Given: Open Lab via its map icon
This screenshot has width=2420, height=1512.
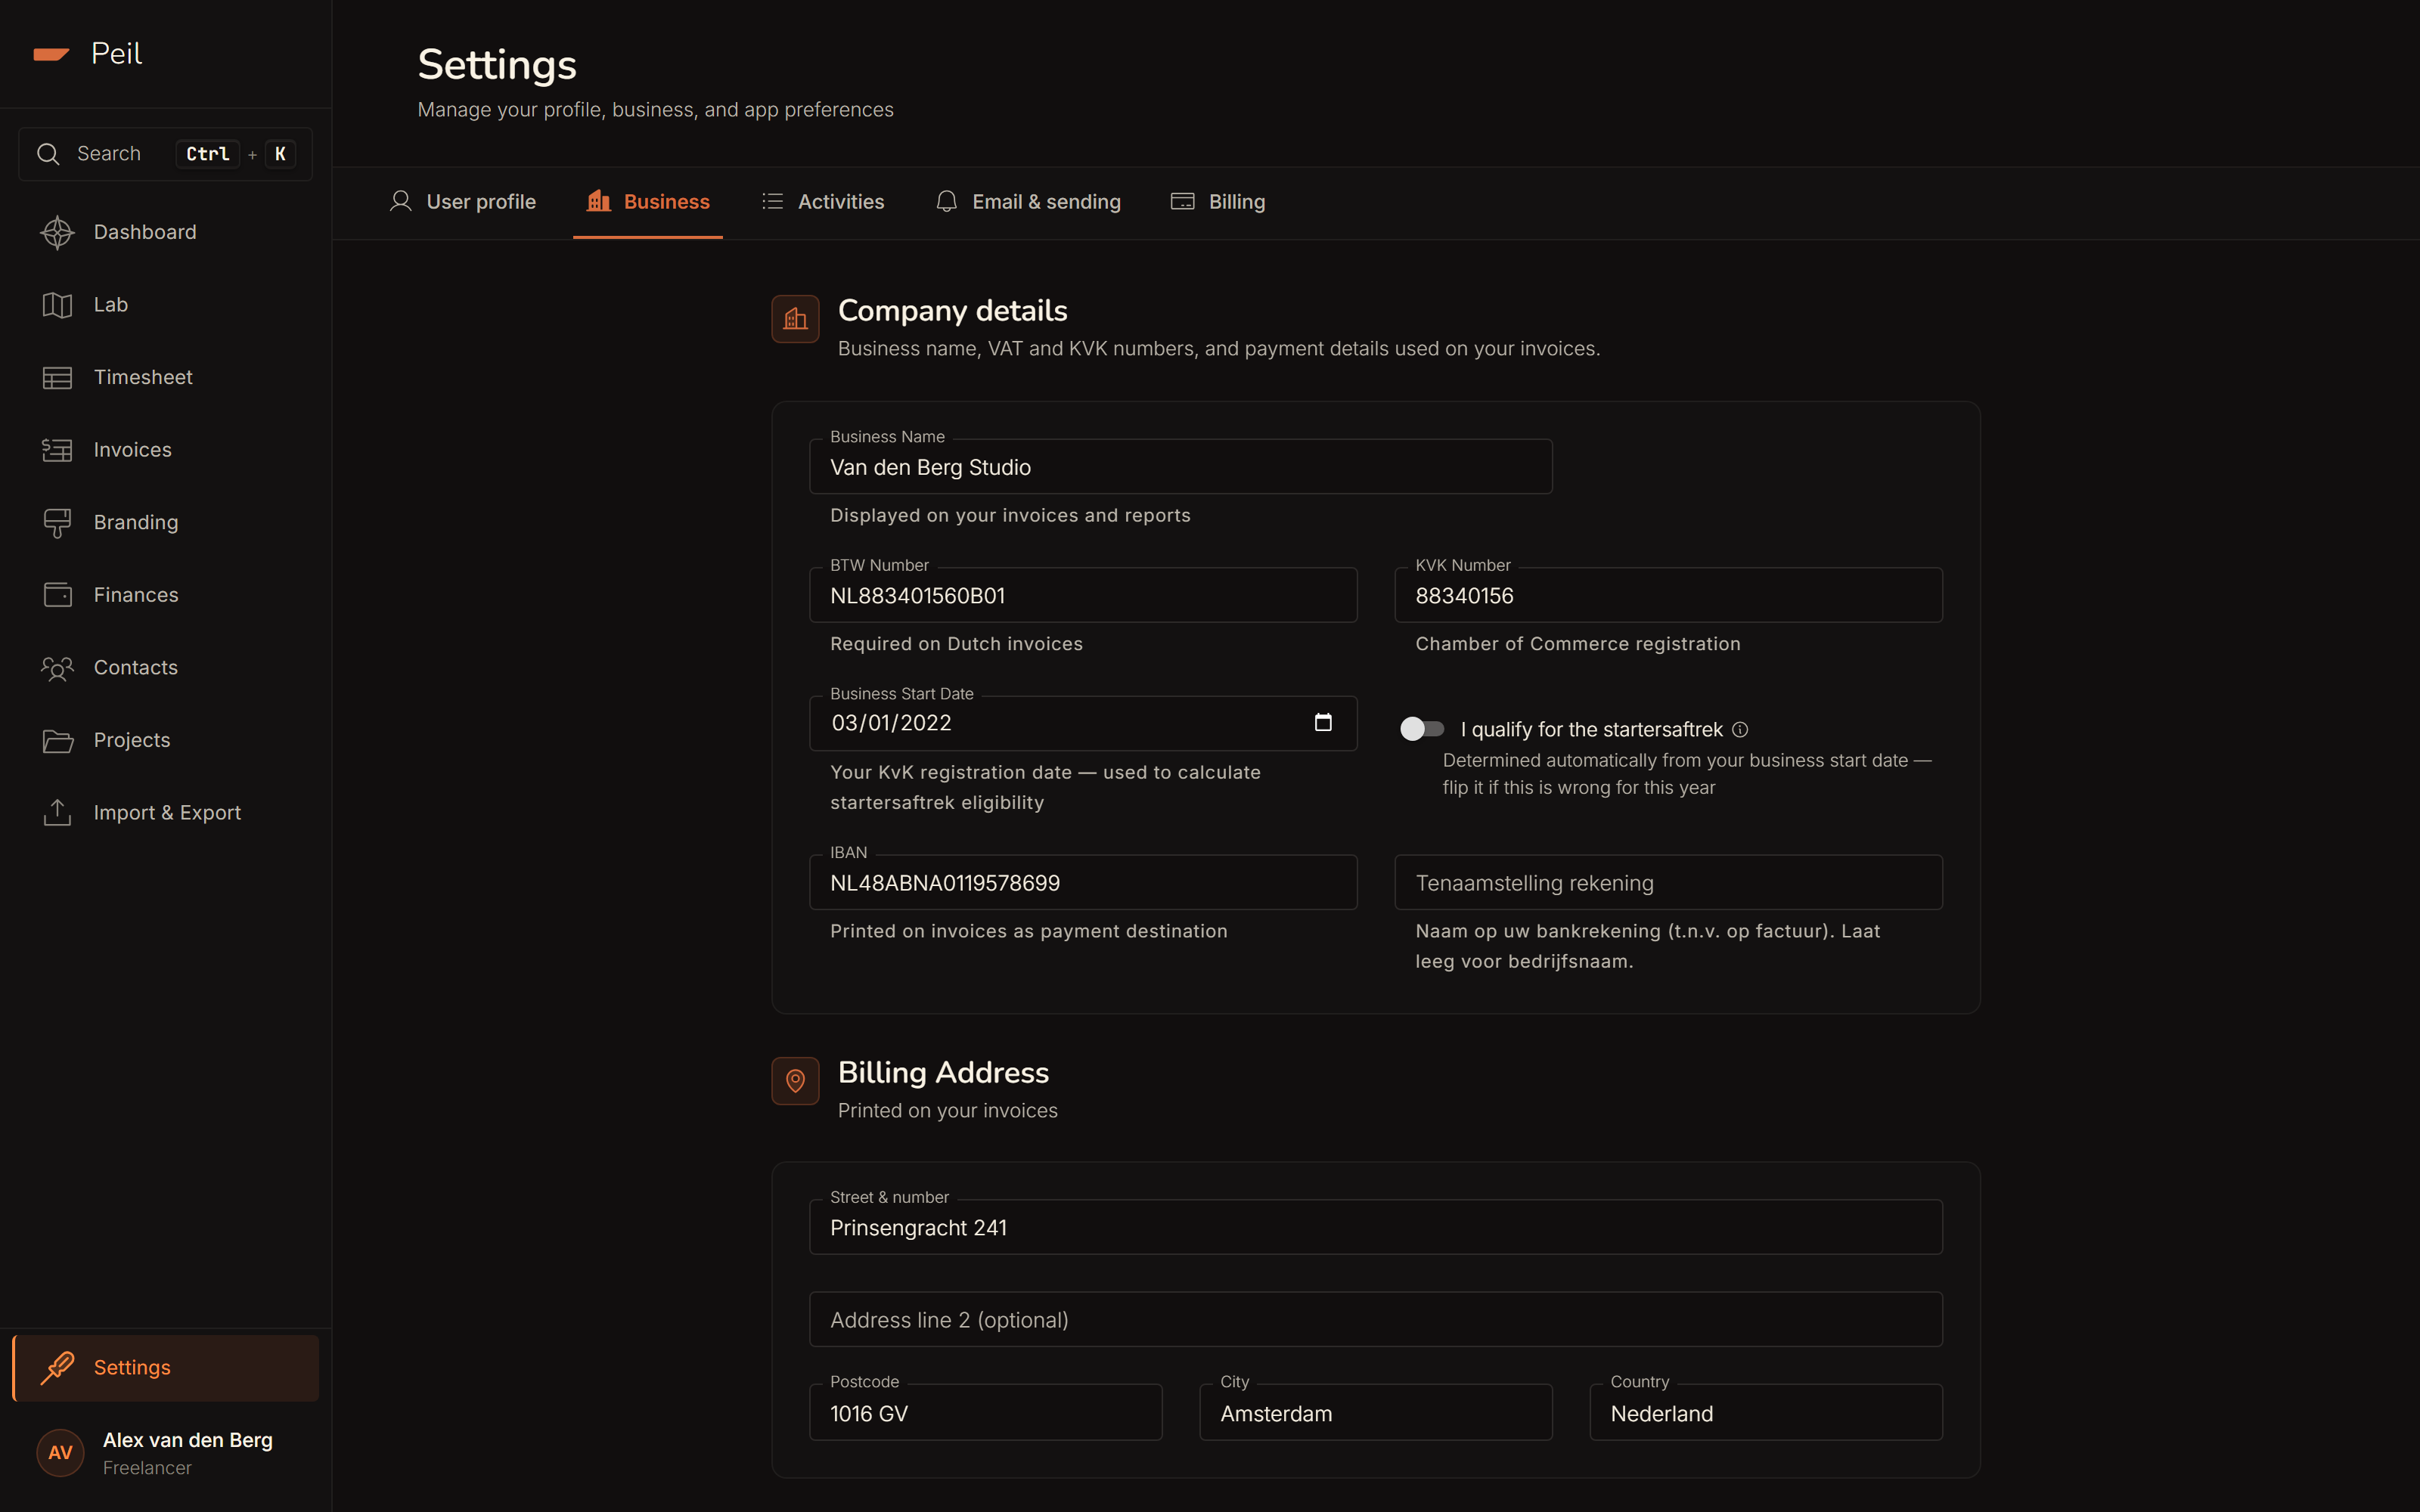Looking at the screenshot, I should (57, 305).
